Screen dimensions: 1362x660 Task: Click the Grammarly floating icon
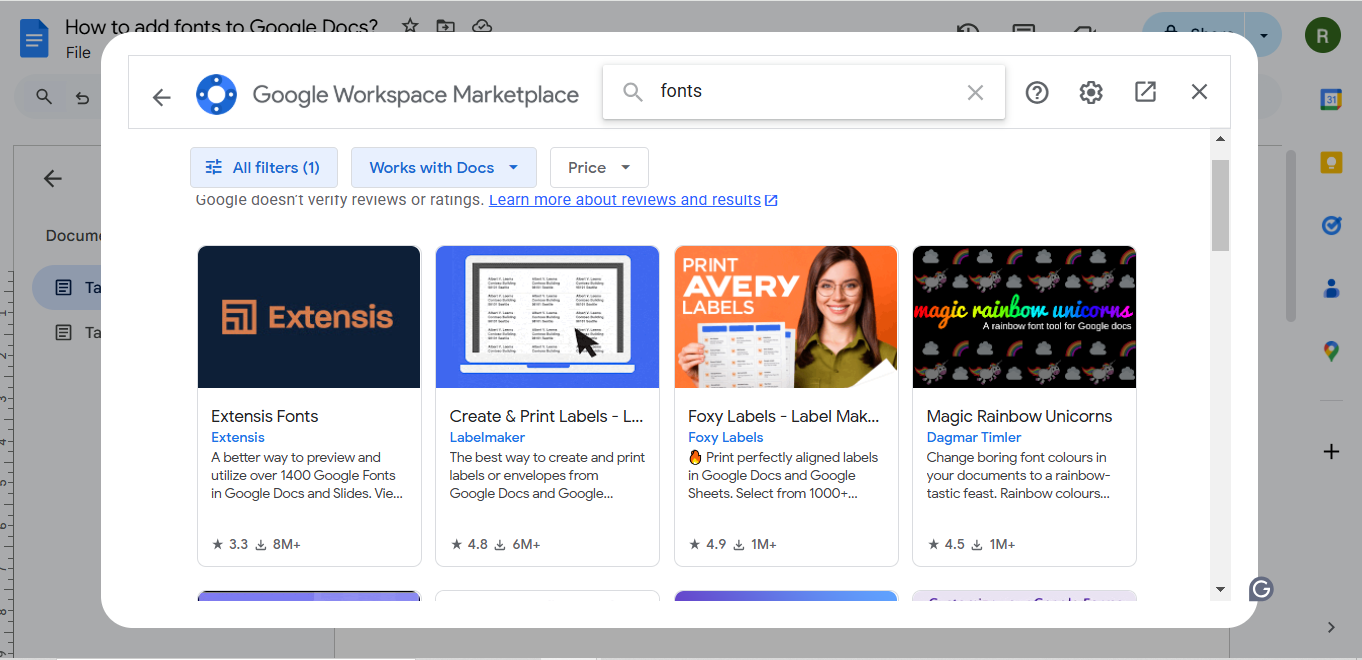(x=1261, y=590)
